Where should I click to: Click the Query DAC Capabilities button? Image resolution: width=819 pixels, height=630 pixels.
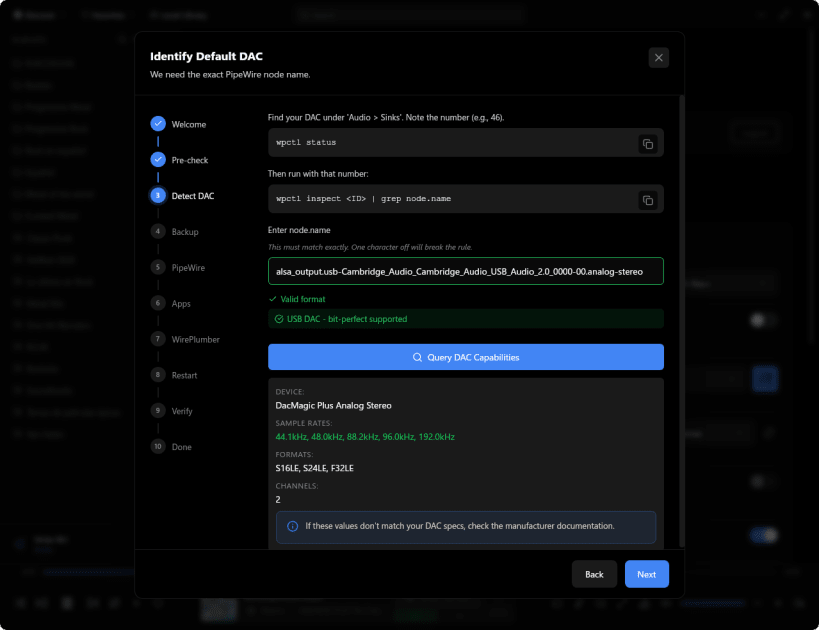(466, 357)
